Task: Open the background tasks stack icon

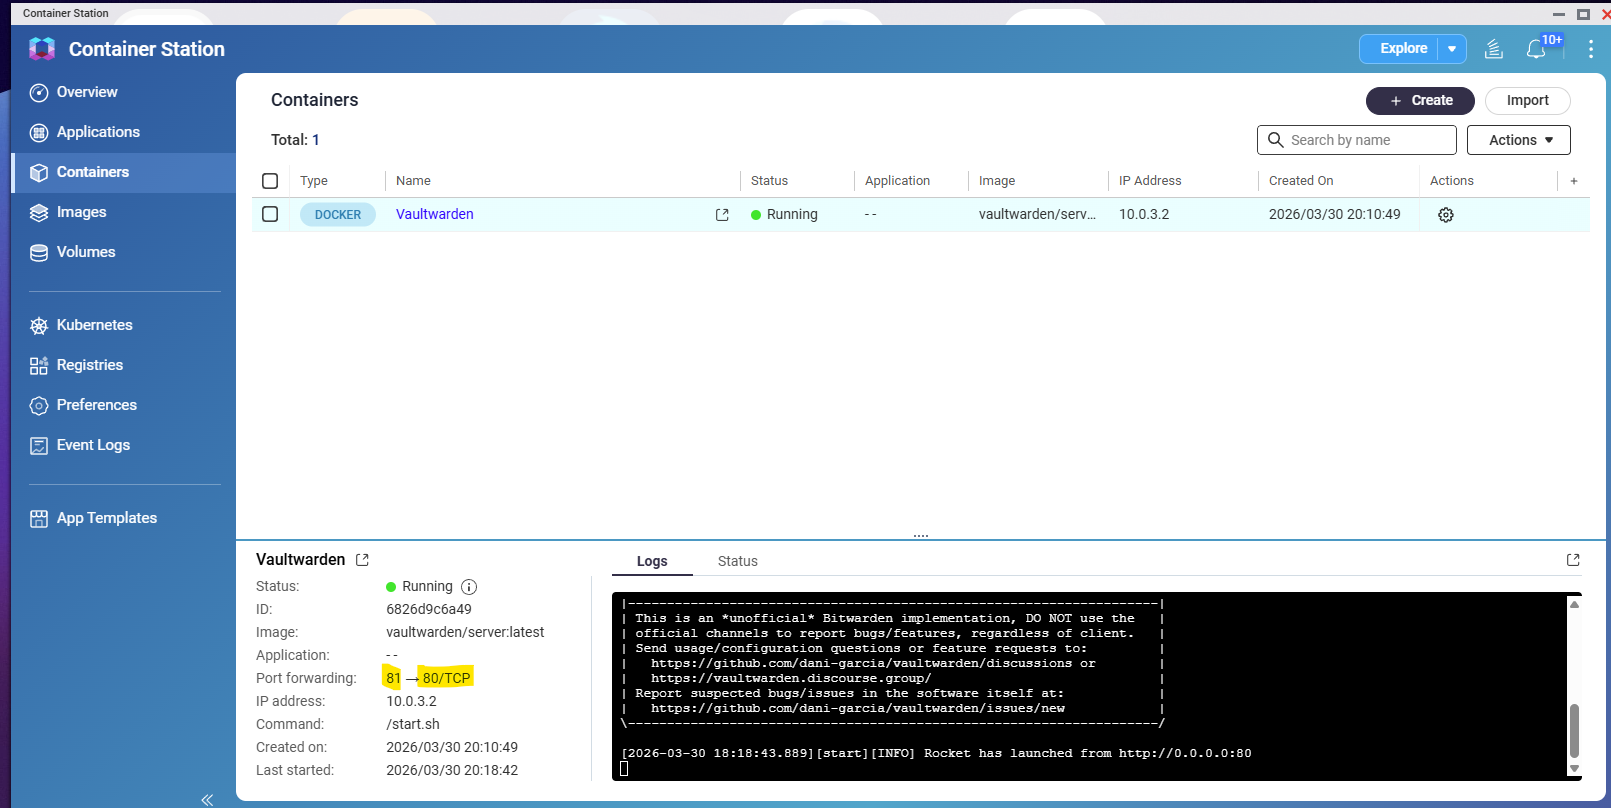Action: pos(1494,49)
